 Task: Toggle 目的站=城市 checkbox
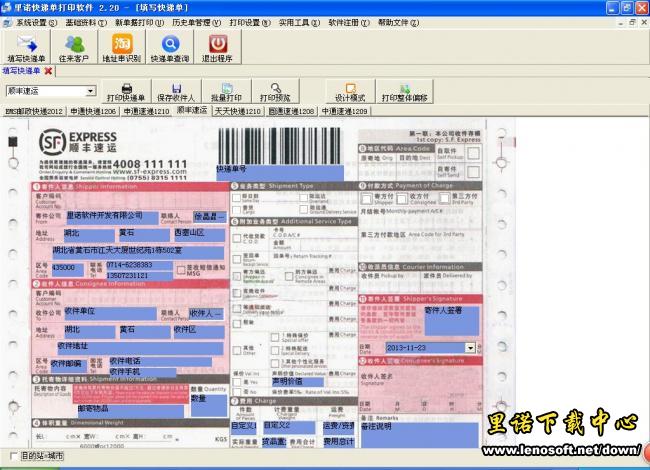coord(13,456)
